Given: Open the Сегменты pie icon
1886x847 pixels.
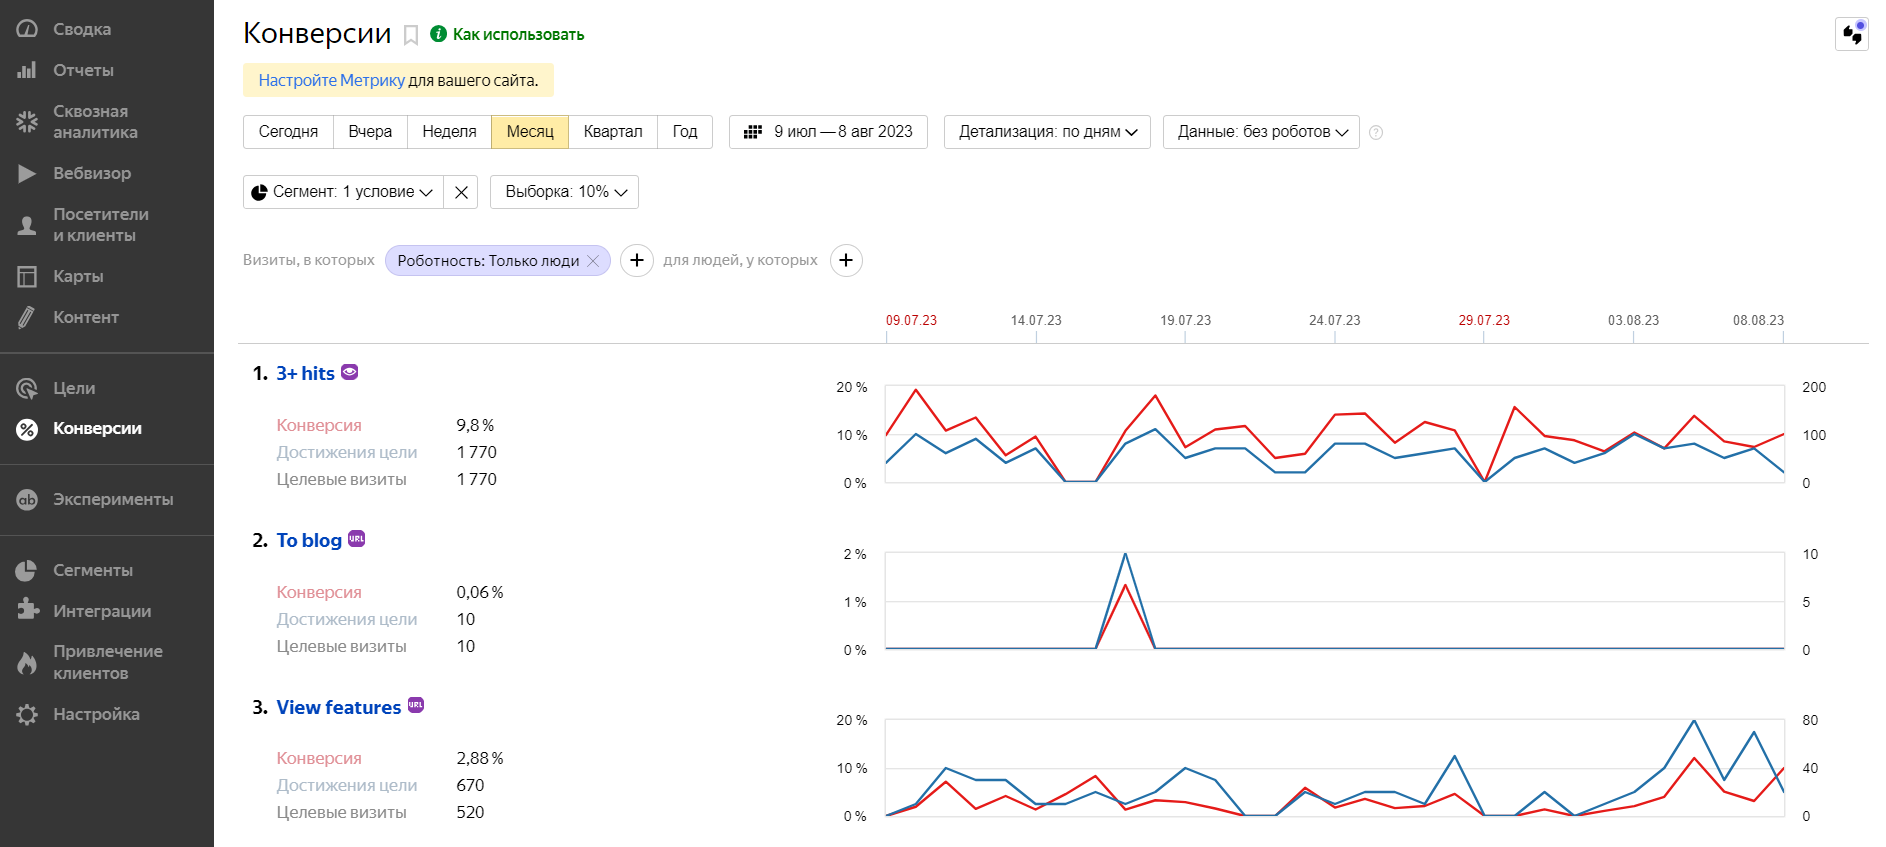Looking at the screenshot, I should pos(27,570).
